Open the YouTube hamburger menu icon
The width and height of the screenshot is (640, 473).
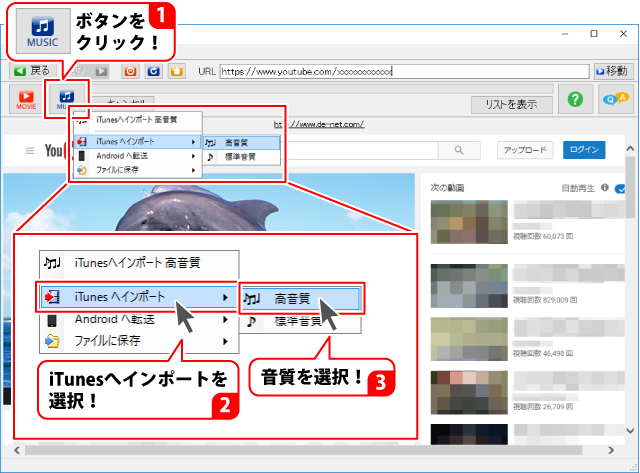30,151
